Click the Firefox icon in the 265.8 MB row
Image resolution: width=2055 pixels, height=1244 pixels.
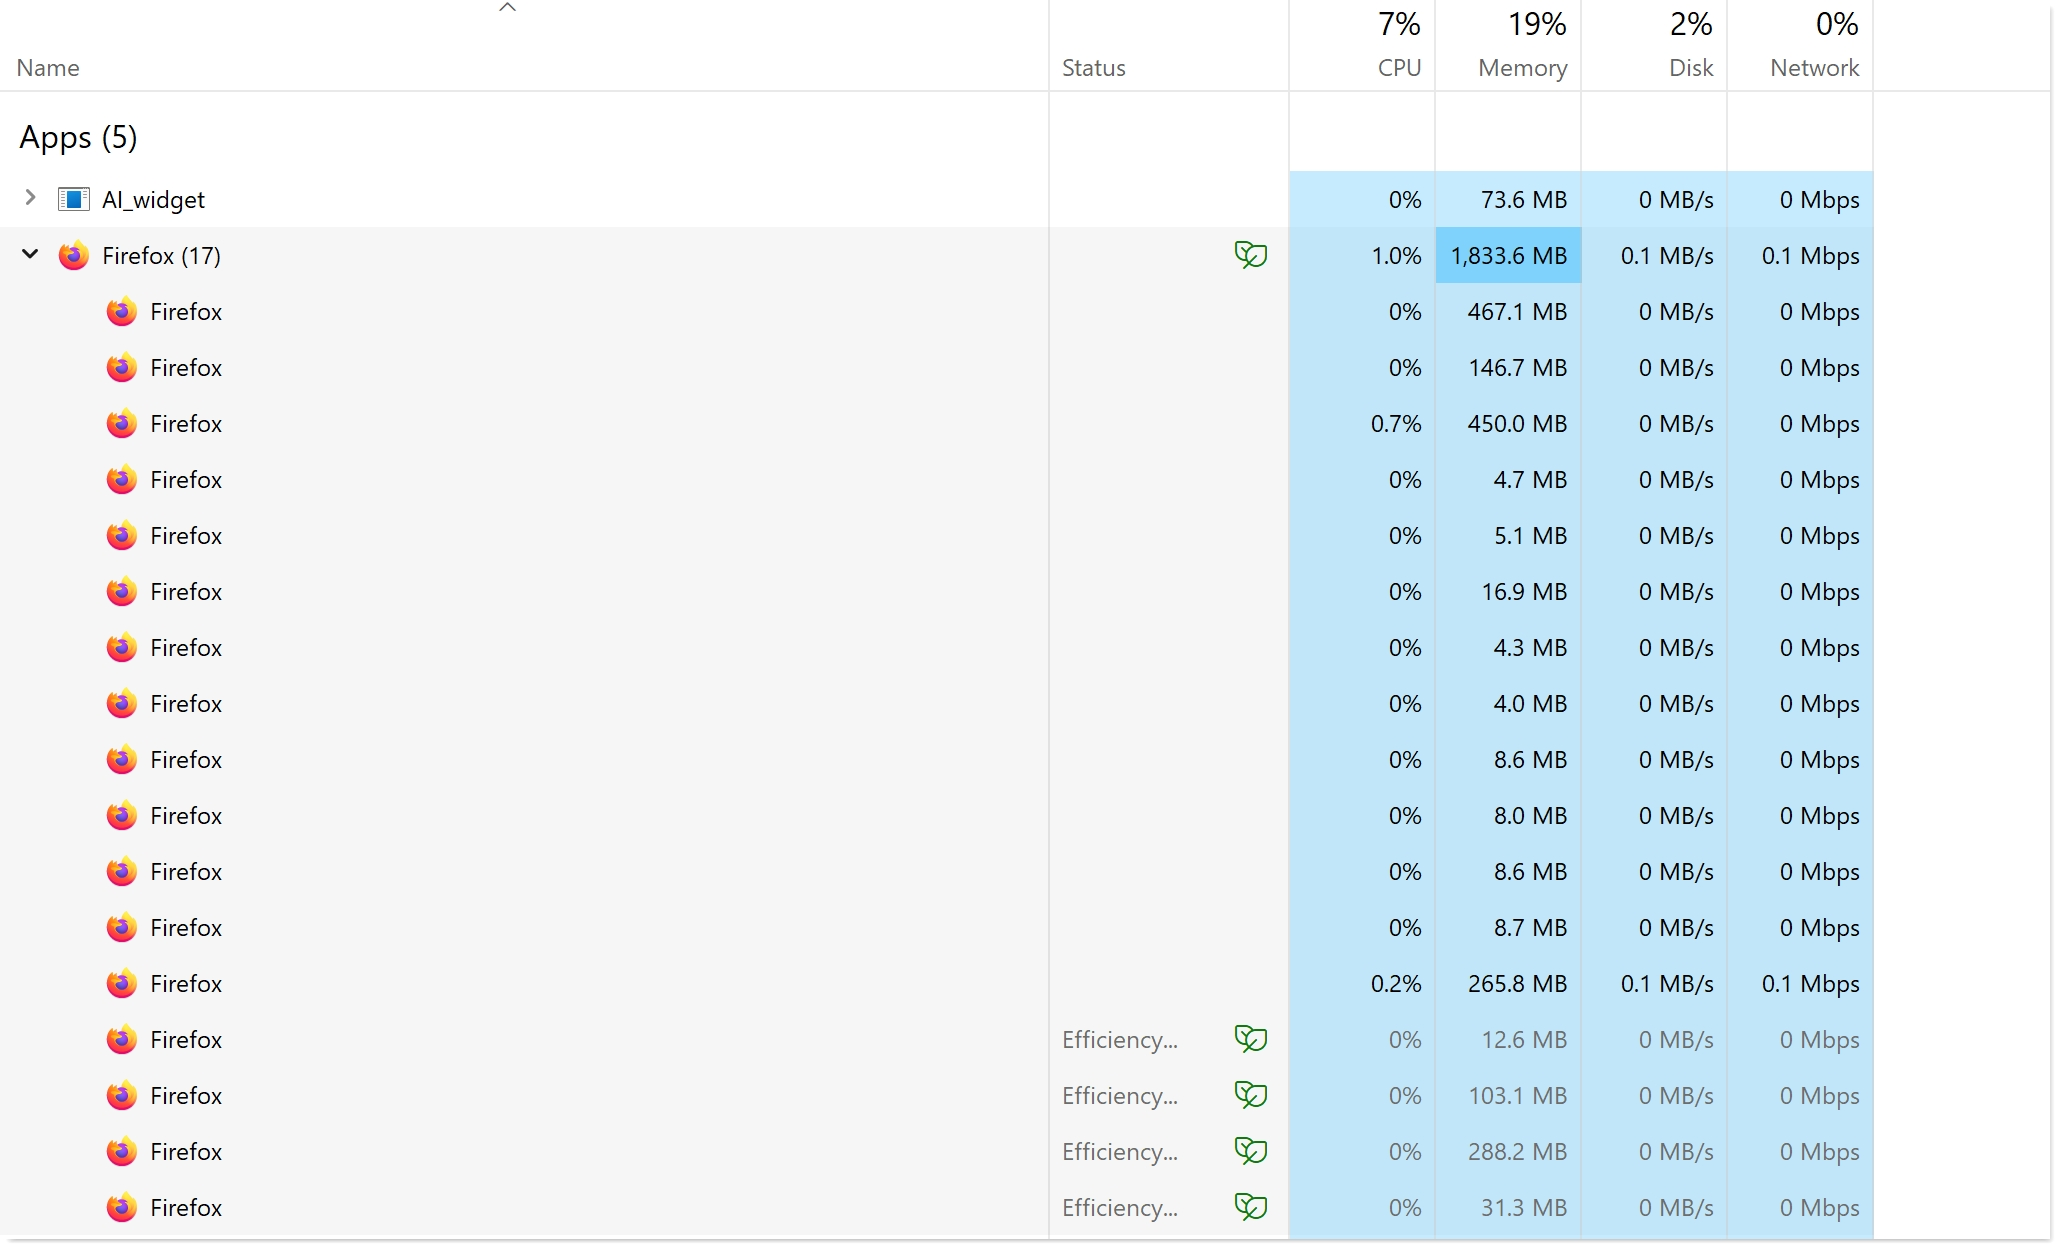point(122,983)
